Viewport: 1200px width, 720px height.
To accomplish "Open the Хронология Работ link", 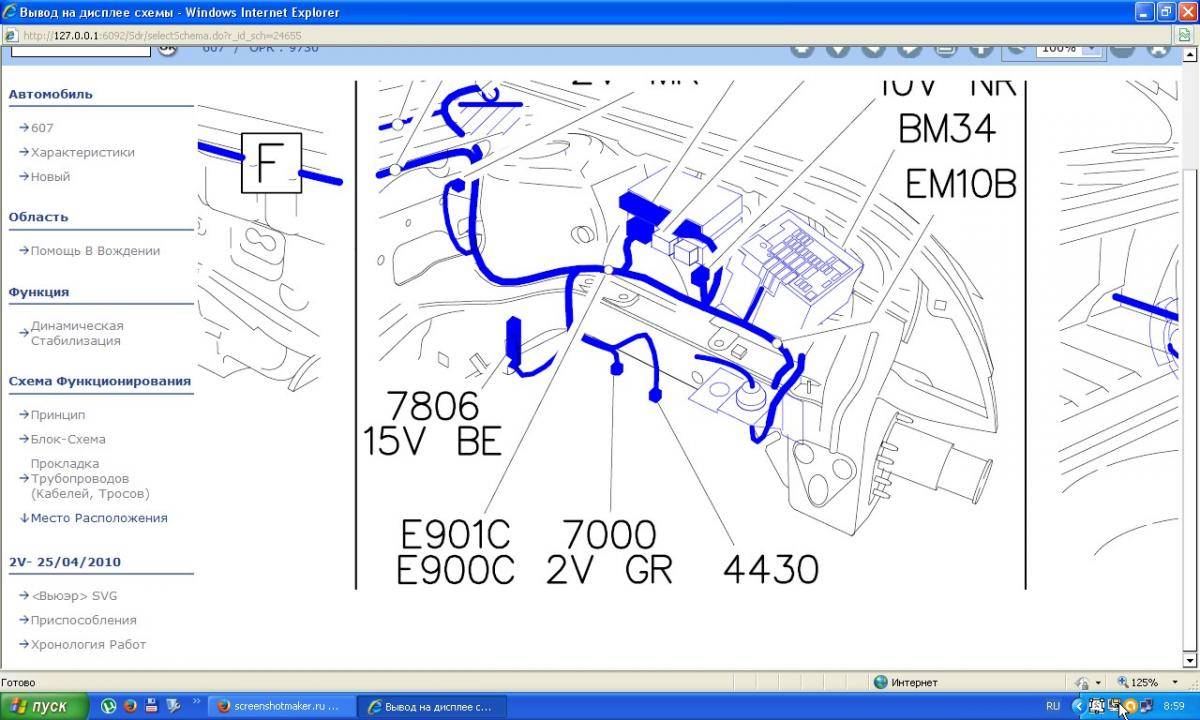I will (x=88, y=644).
